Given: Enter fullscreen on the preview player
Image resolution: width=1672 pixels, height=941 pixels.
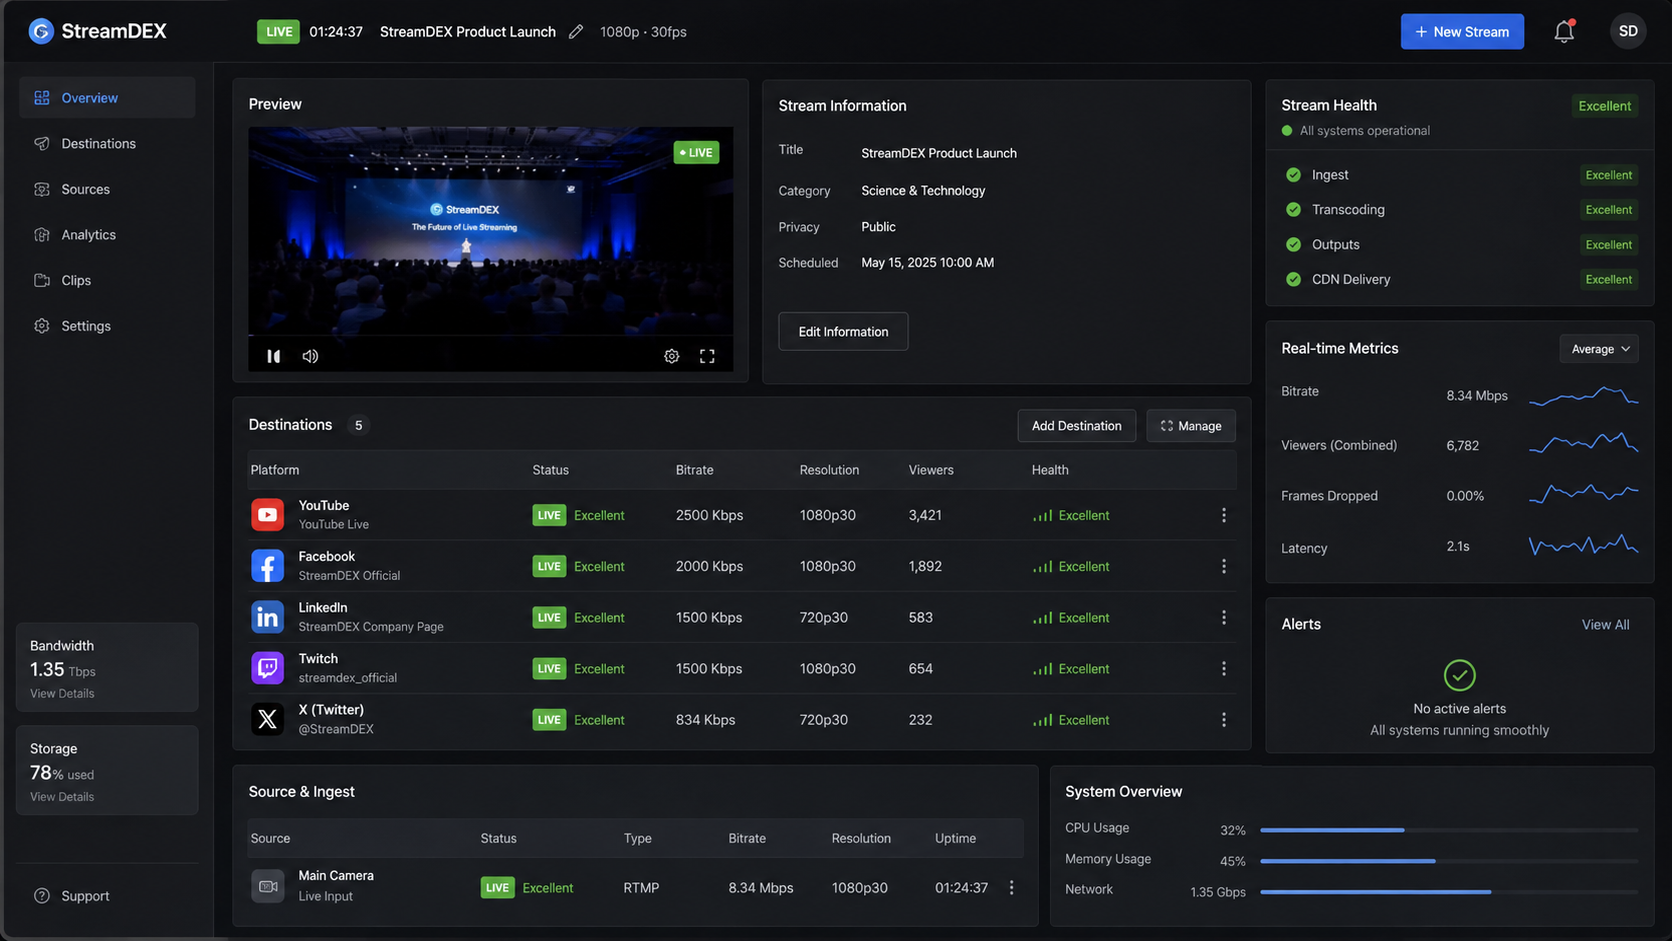Looking at the screenshot, I should [707, 356].
